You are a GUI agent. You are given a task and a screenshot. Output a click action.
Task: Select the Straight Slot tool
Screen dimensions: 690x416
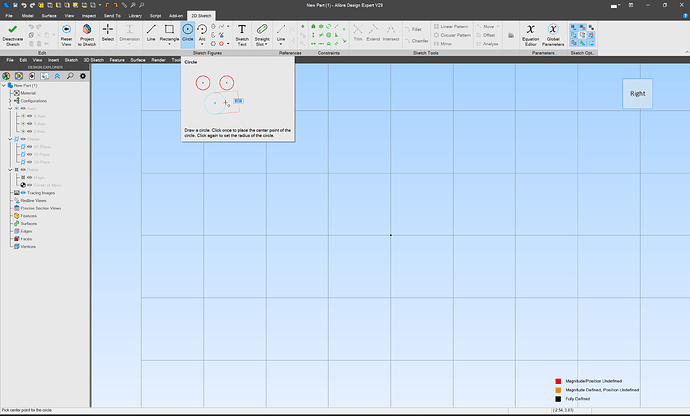(262, 33)
